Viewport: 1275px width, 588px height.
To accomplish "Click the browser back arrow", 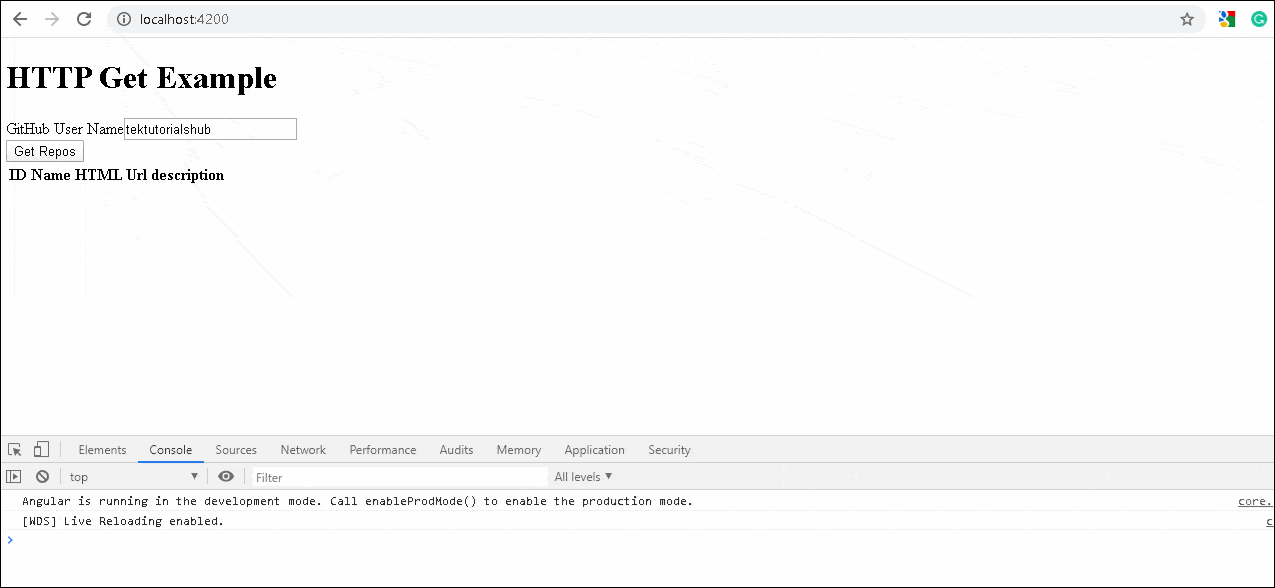I will point(20,19).
